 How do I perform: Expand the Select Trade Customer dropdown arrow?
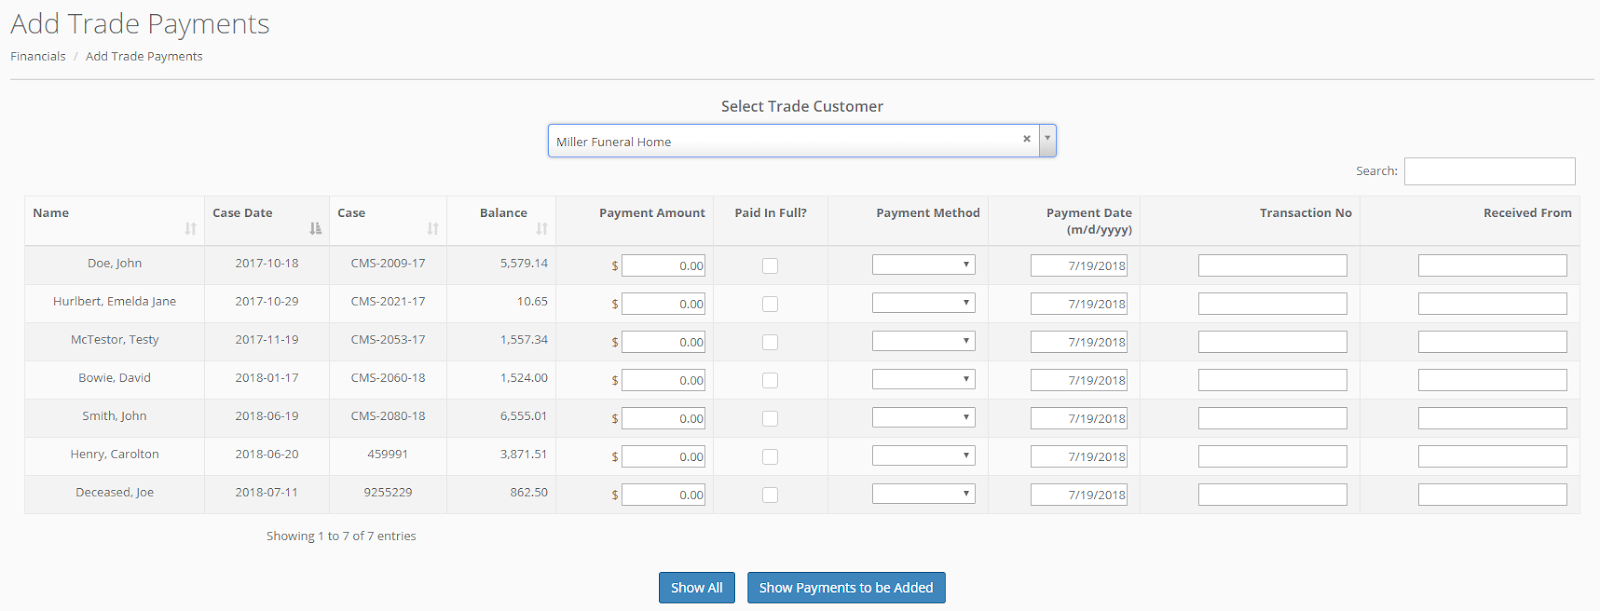pyautogui.click(x=1047, y=141)
